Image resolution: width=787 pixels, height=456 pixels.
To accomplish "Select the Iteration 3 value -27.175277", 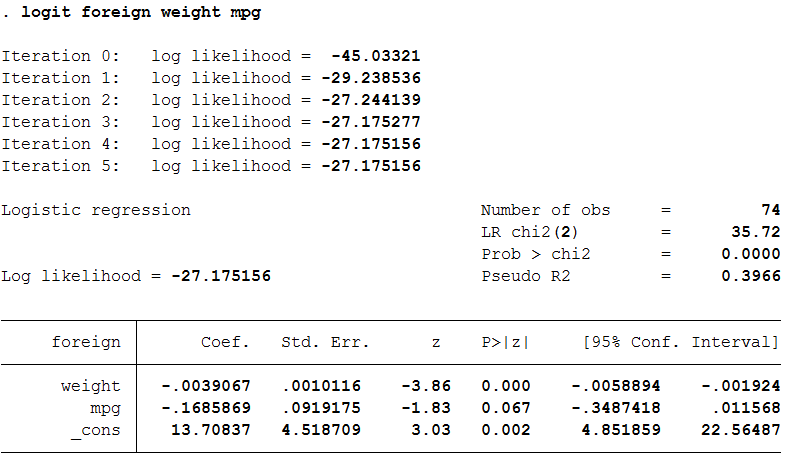I will [x=371, y=122].
